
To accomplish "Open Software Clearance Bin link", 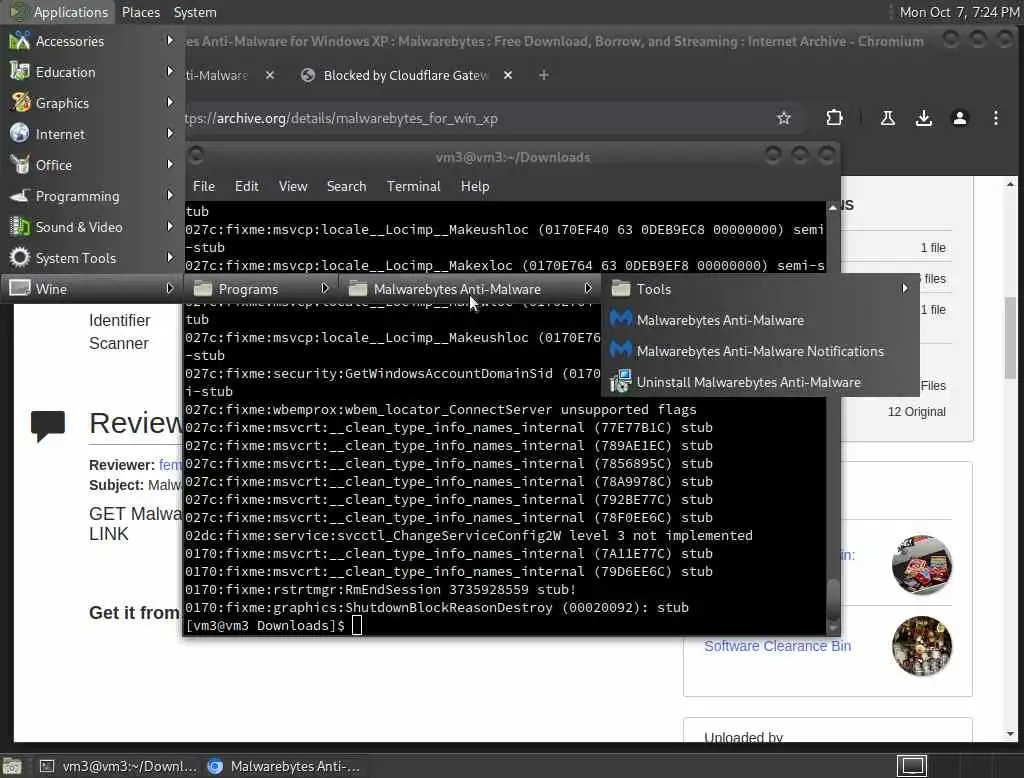I will pos(777,646).
